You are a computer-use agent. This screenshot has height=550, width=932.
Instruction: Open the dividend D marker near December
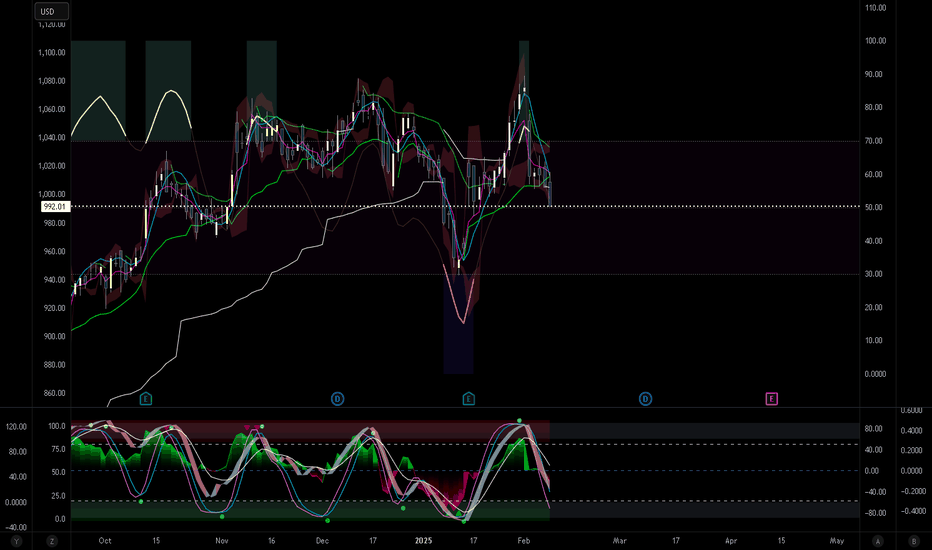tap(337, 399)
